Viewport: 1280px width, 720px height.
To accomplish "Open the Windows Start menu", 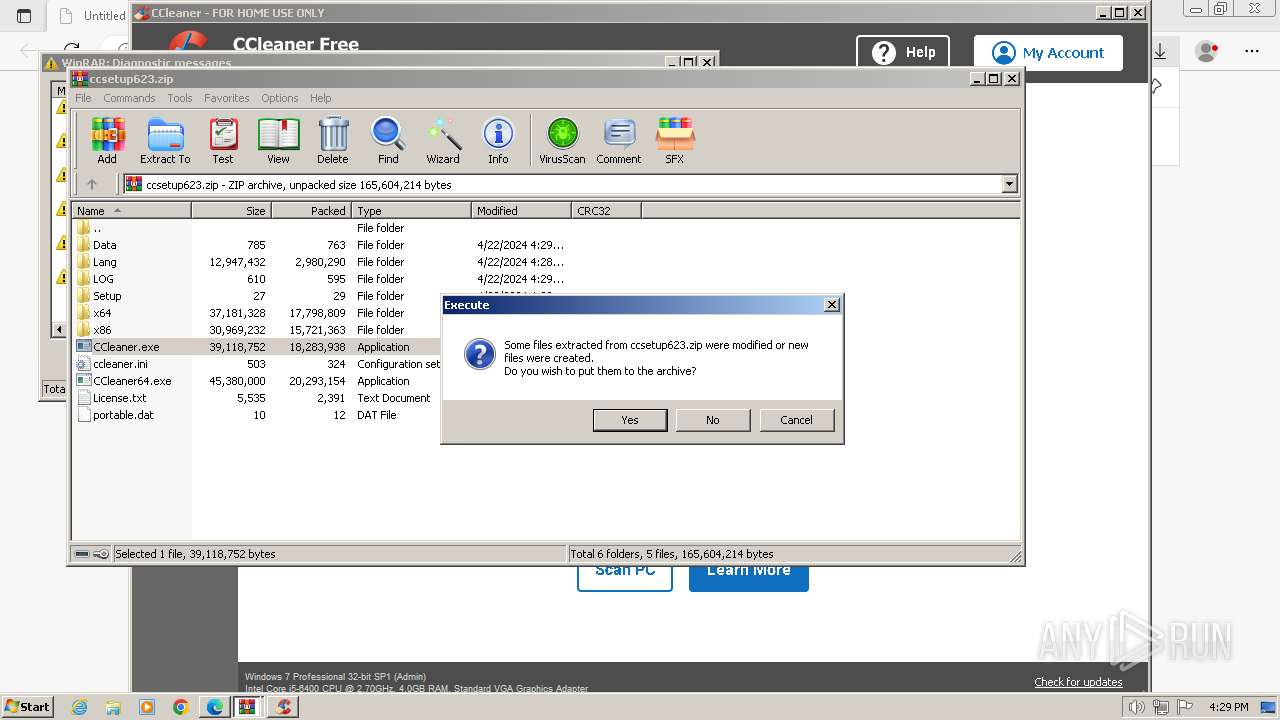I will [x=27, y=707].
